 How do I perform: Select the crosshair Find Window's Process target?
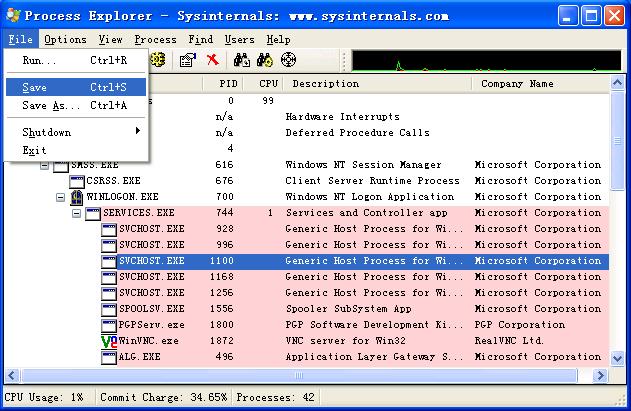tap(288, 60)
